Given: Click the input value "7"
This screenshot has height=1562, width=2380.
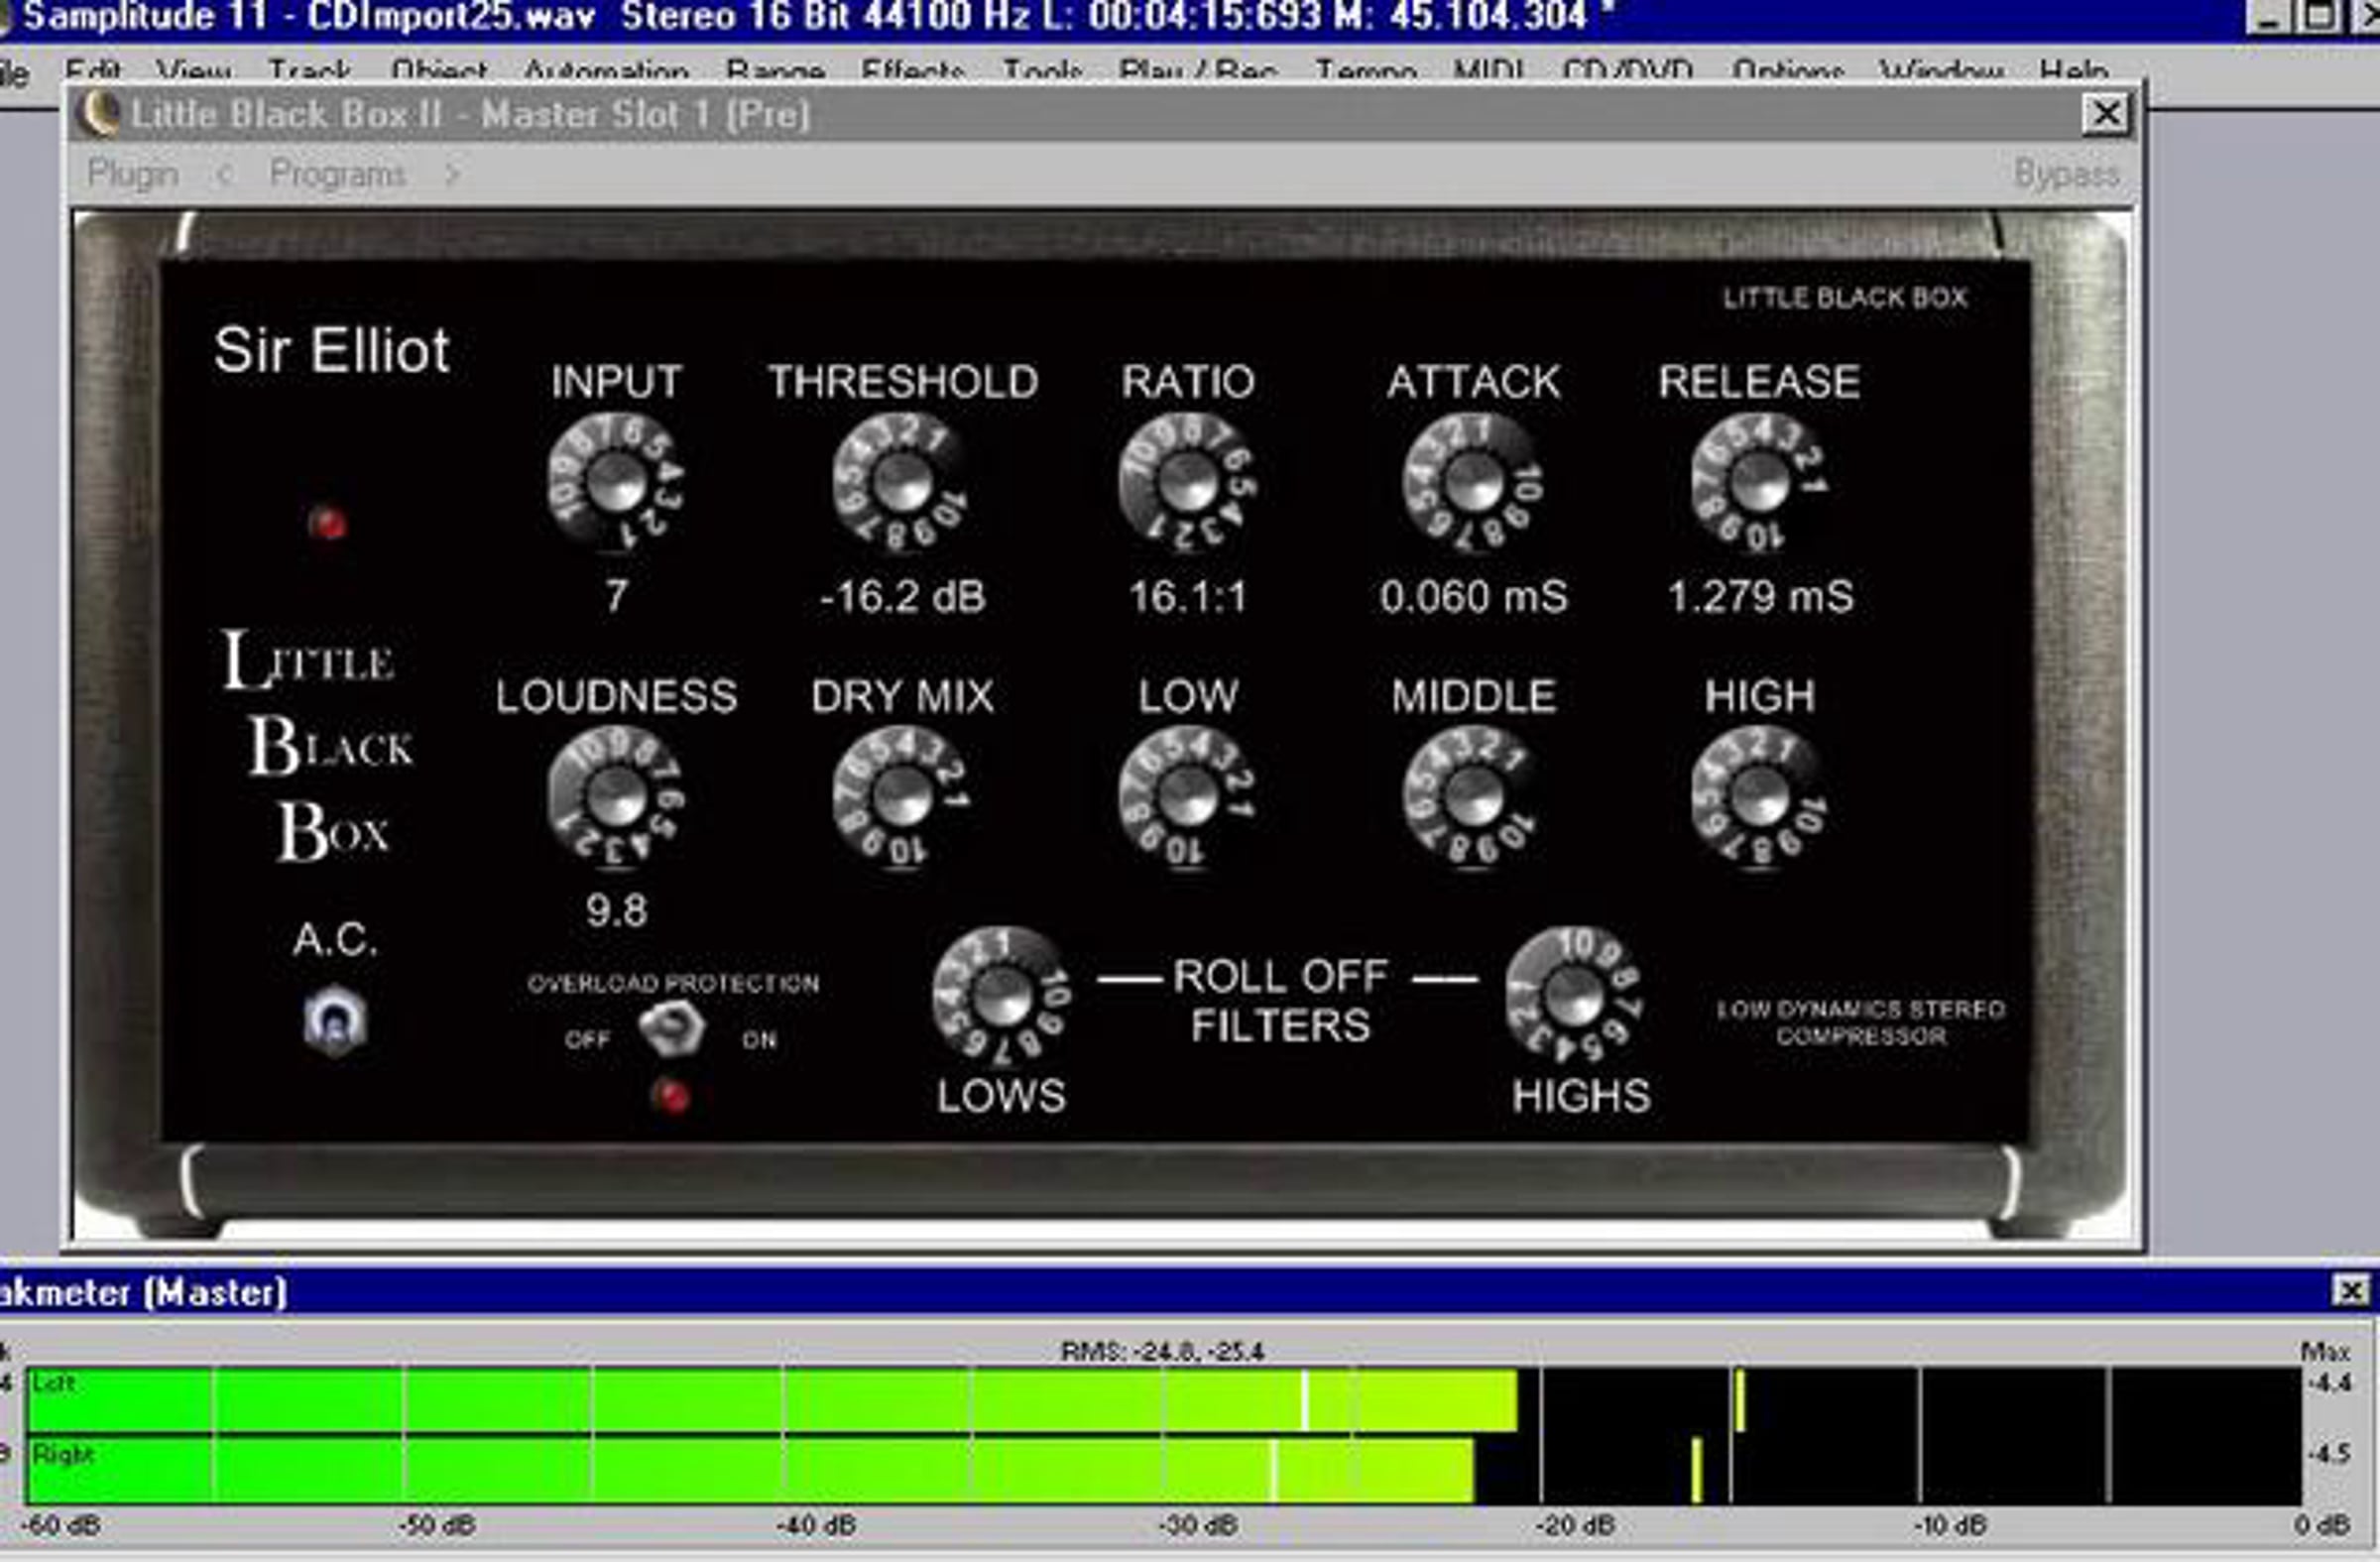Looking at the screenshot, I should tap(616, 596).
